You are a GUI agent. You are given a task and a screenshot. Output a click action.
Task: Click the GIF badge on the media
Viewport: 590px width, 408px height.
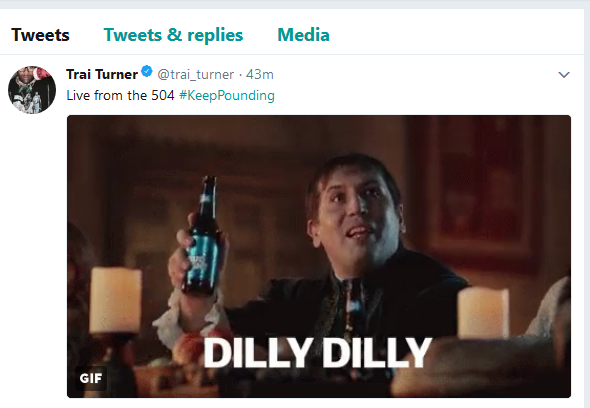91,378
